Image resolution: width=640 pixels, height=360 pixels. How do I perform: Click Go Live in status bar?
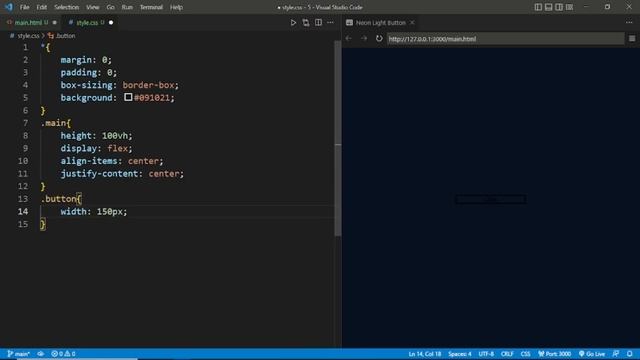[x=592, y=354]
